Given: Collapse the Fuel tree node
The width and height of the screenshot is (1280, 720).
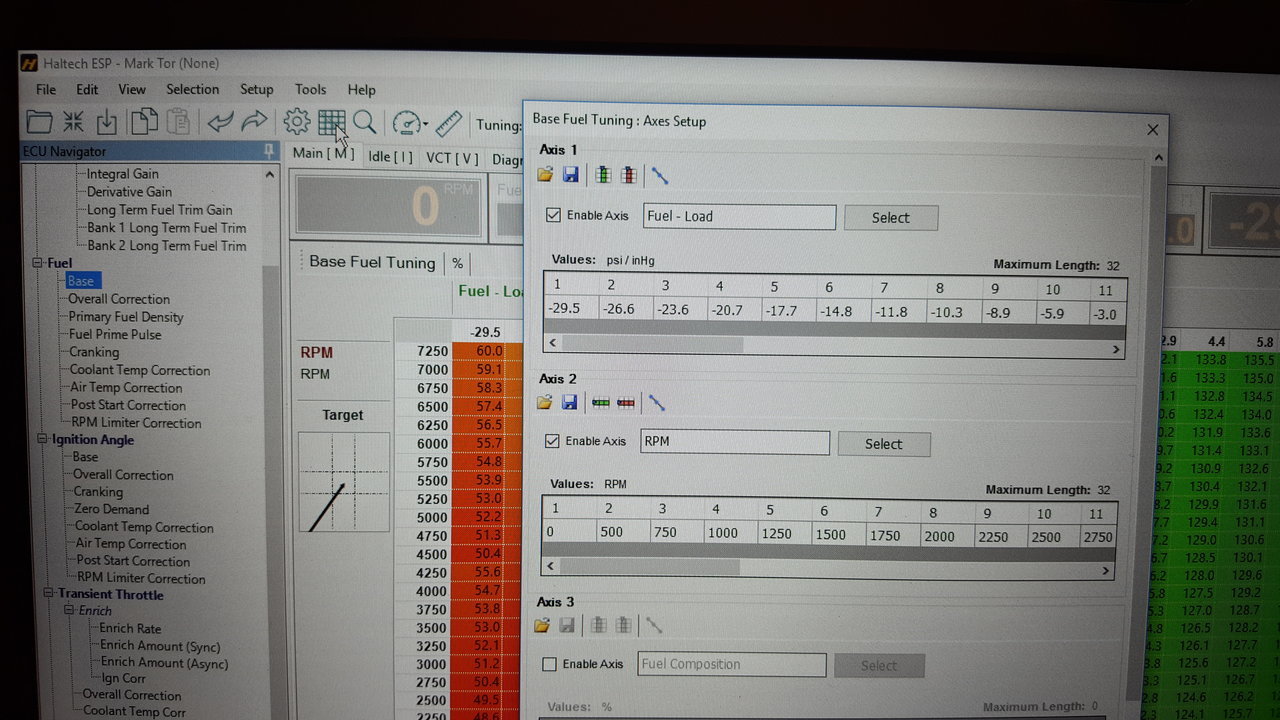Looking at the screenshot, I should (x=37, y=263).
